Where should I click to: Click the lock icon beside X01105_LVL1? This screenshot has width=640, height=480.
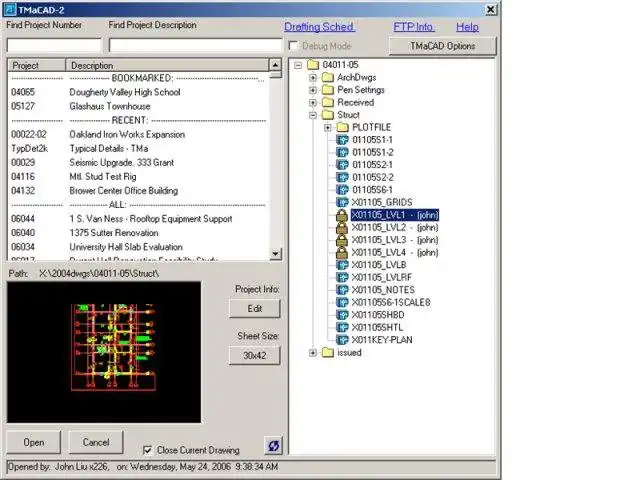[x=342, y=215]
